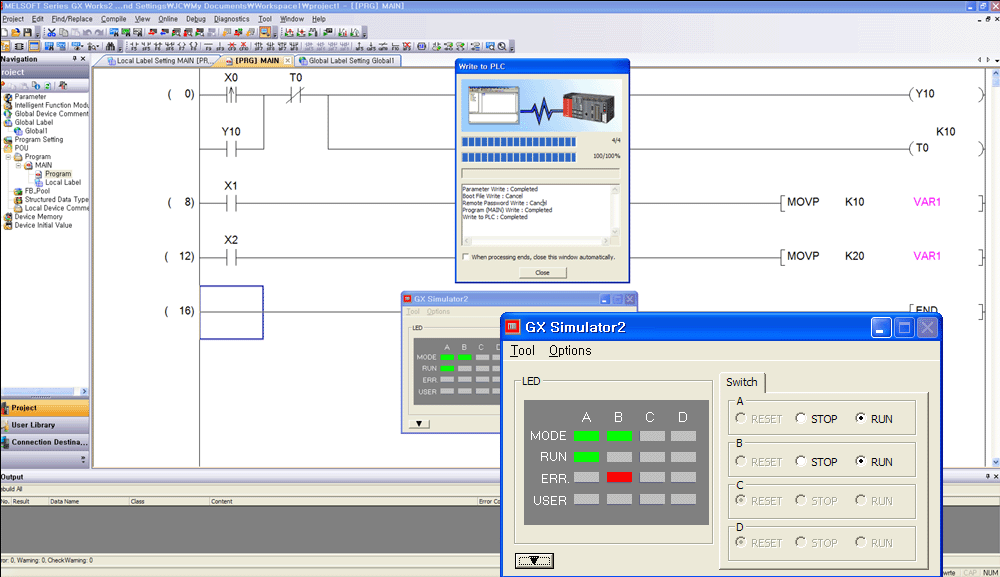
Task: Click the Zoom magnifier toolbar icon
Action: point(502,47)
